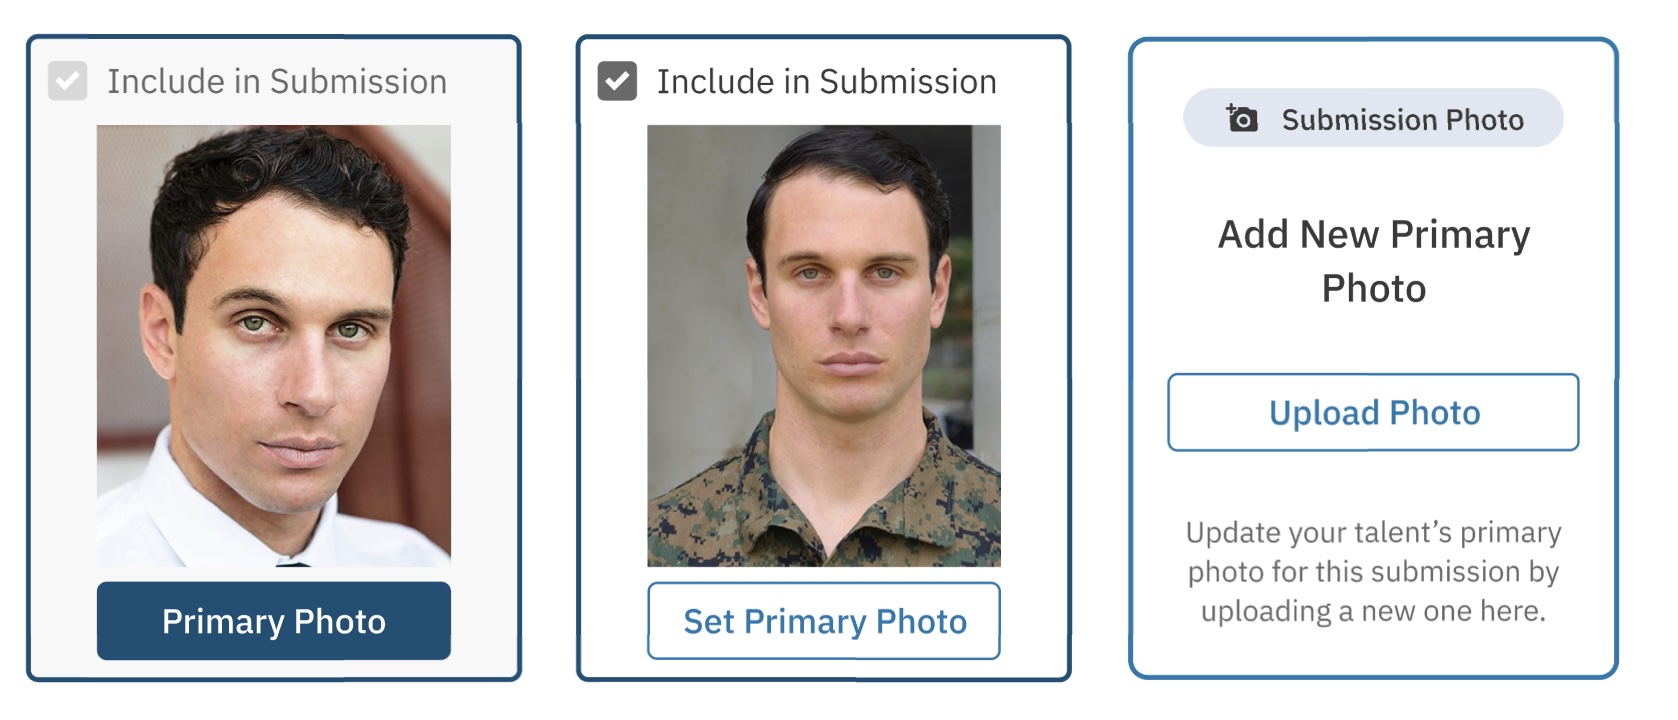
Task: Select the checkmark icon in the dark checkbox
Action: (617, 81)
